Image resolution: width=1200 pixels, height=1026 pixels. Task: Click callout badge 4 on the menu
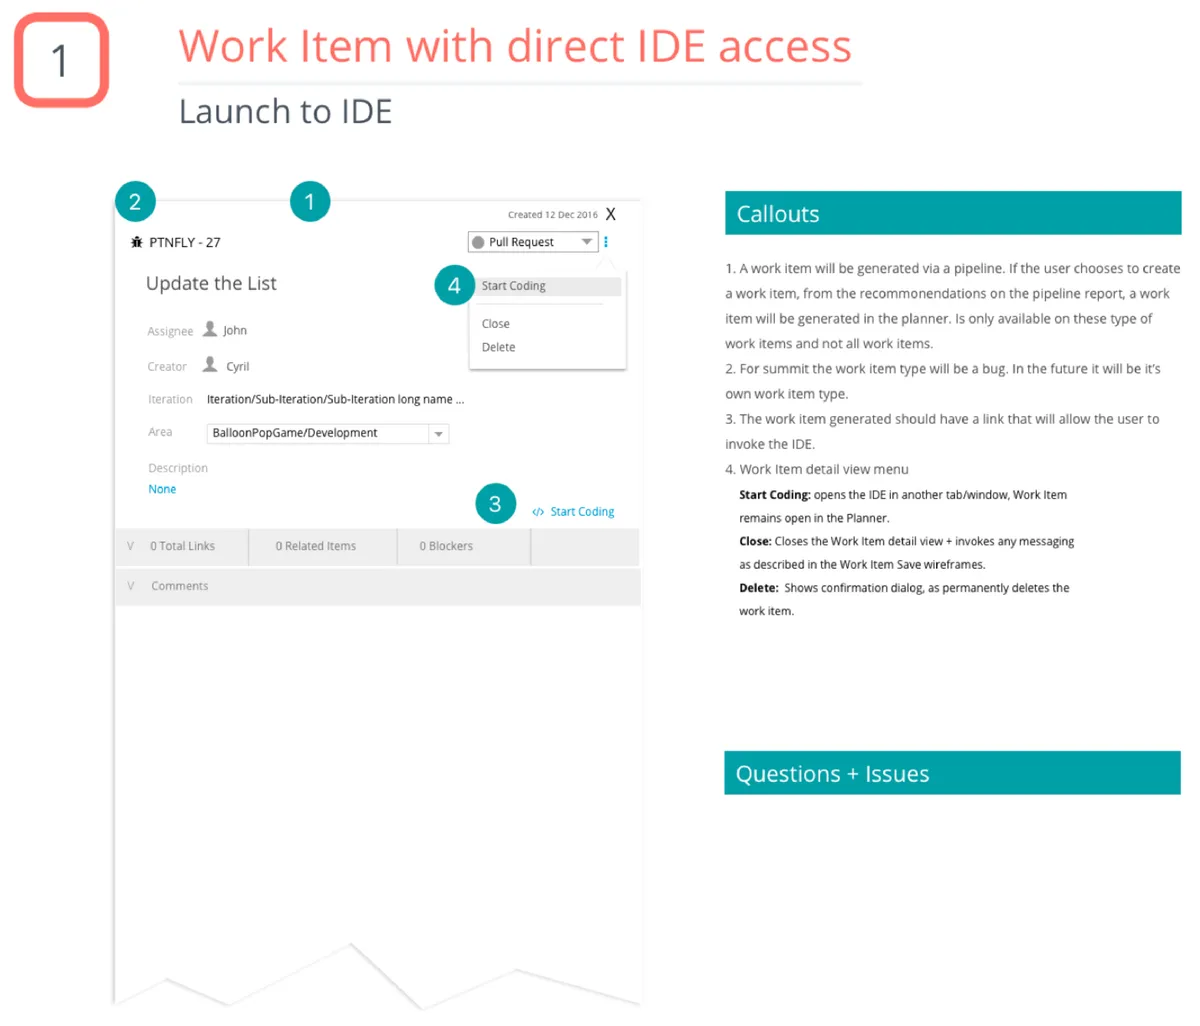[453, 284]
